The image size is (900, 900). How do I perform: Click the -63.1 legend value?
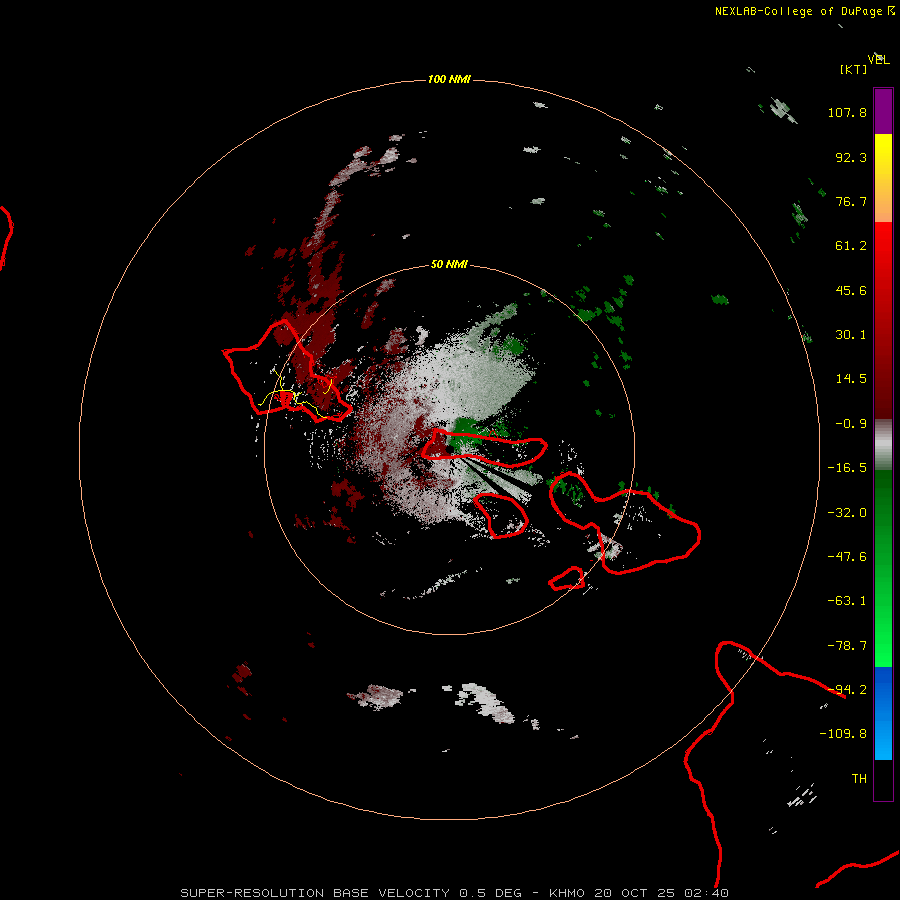pos(847,601)
